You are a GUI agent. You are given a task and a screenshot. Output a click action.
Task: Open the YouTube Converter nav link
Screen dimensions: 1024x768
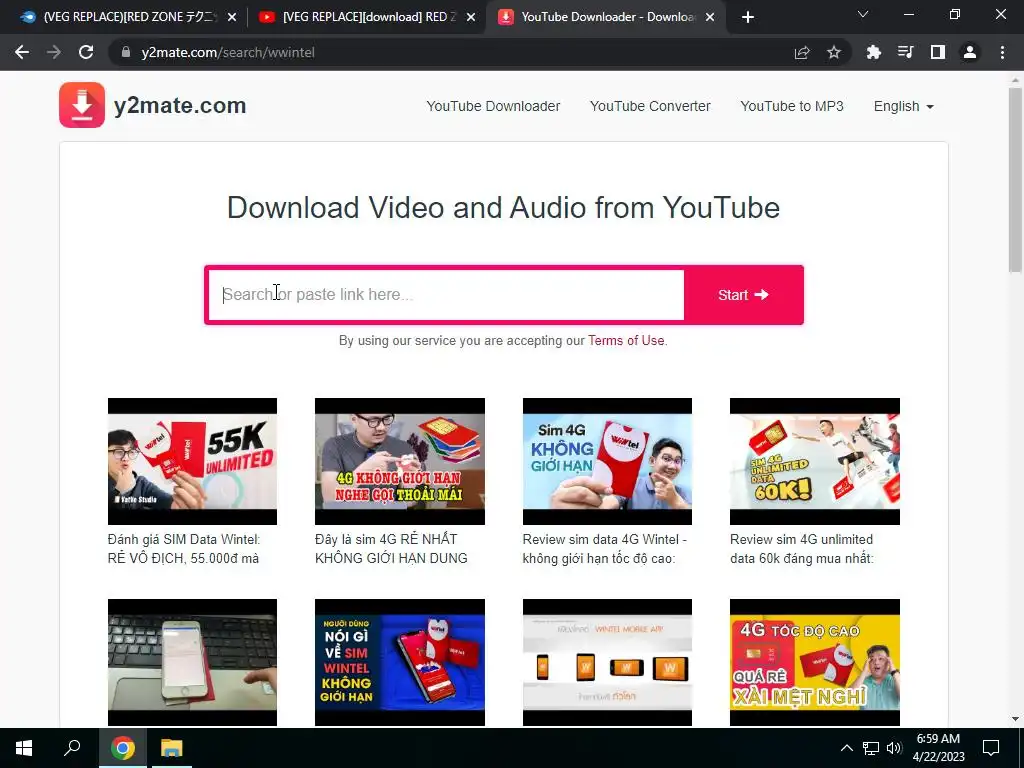tap(650, 106)
